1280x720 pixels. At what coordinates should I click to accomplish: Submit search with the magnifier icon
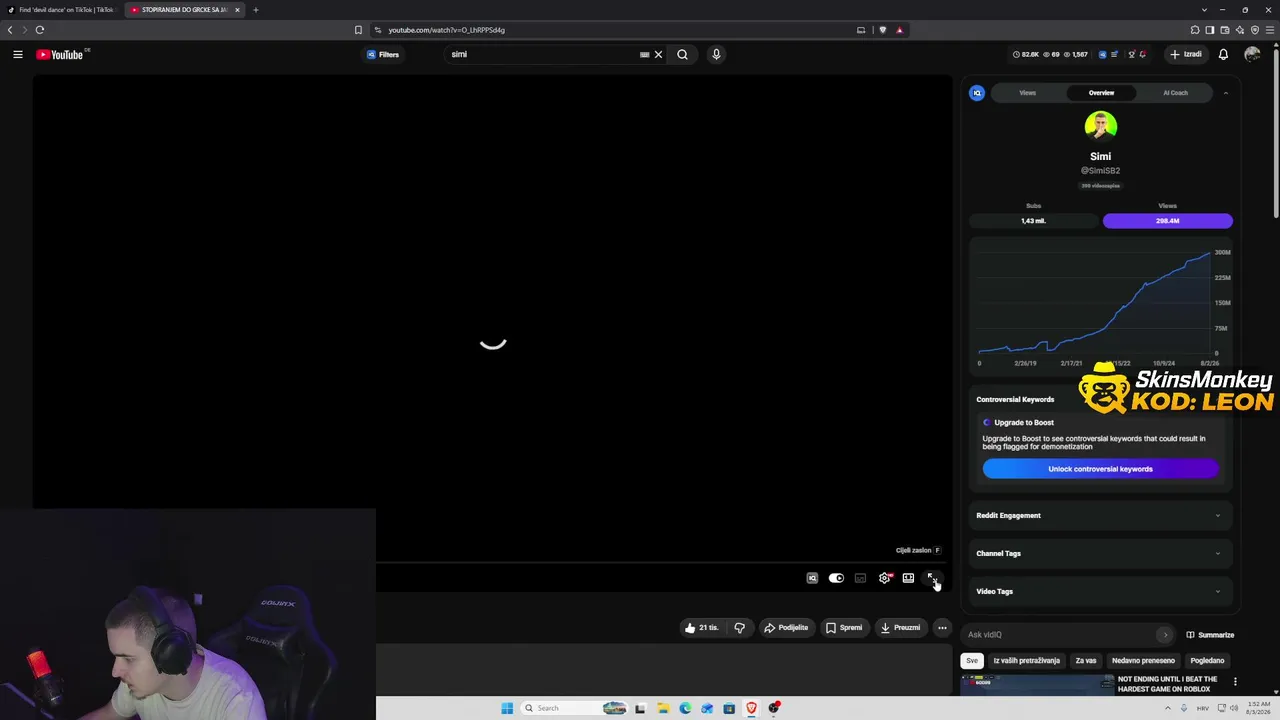(682, 54)
